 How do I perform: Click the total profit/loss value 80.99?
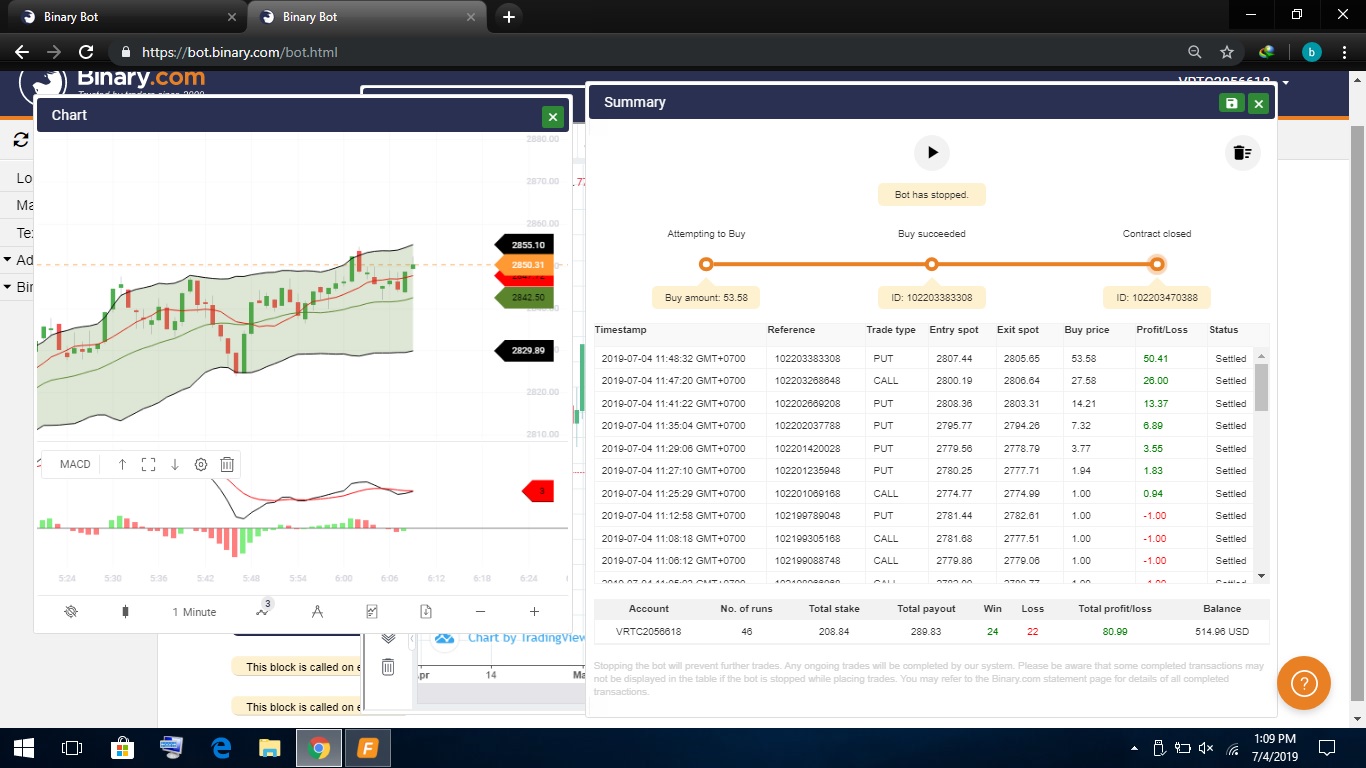pos(1114,632)
